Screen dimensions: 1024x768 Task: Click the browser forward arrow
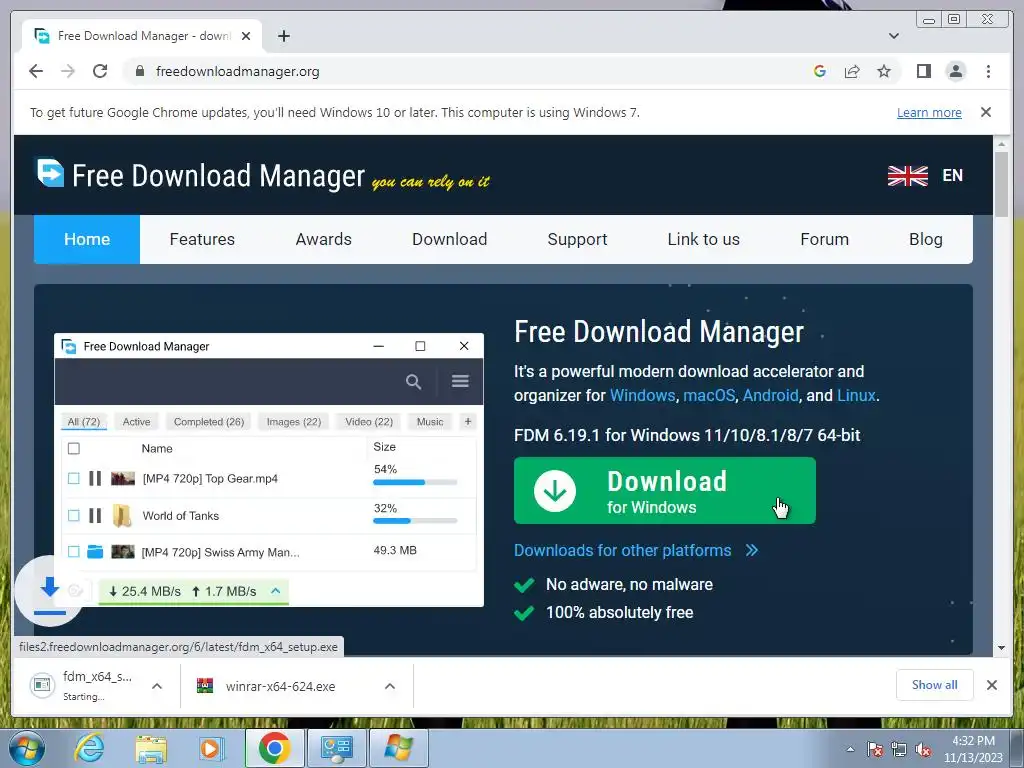pyautogui.click(x=68, y=71)
